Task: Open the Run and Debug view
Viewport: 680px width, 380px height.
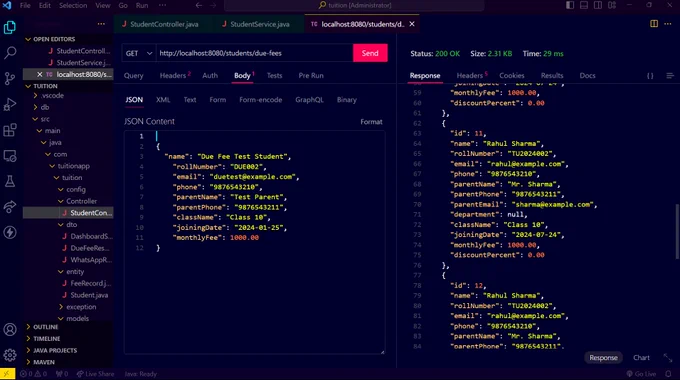Action: (10, 104)
